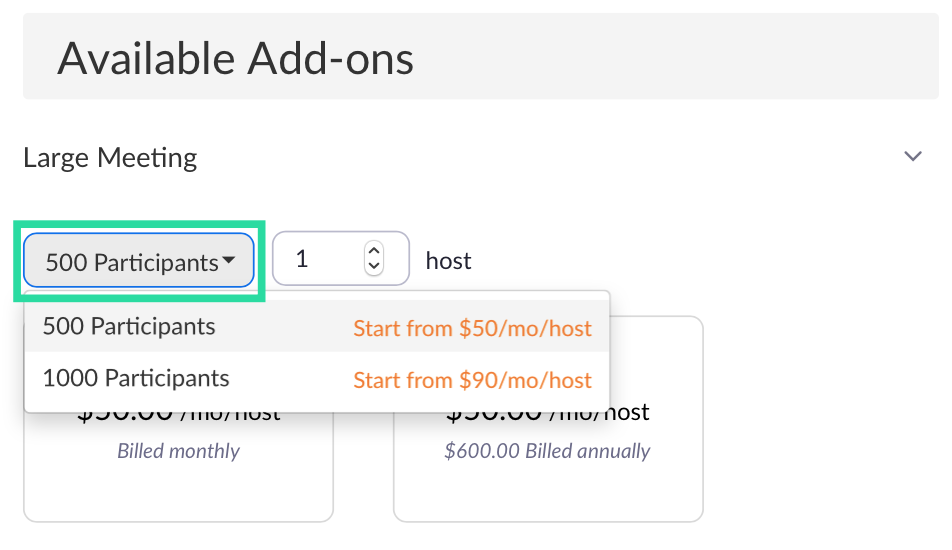Choose the 1000 Participants option
The width and height of the screenshot is (952, 550).
(x=136, y=379)
